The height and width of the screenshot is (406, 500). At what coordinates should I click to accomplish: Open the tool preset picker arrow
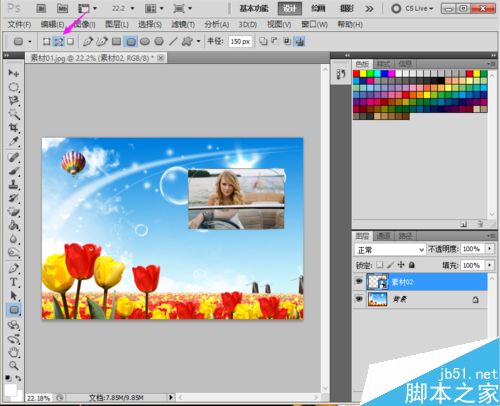(x=30, y=42)
